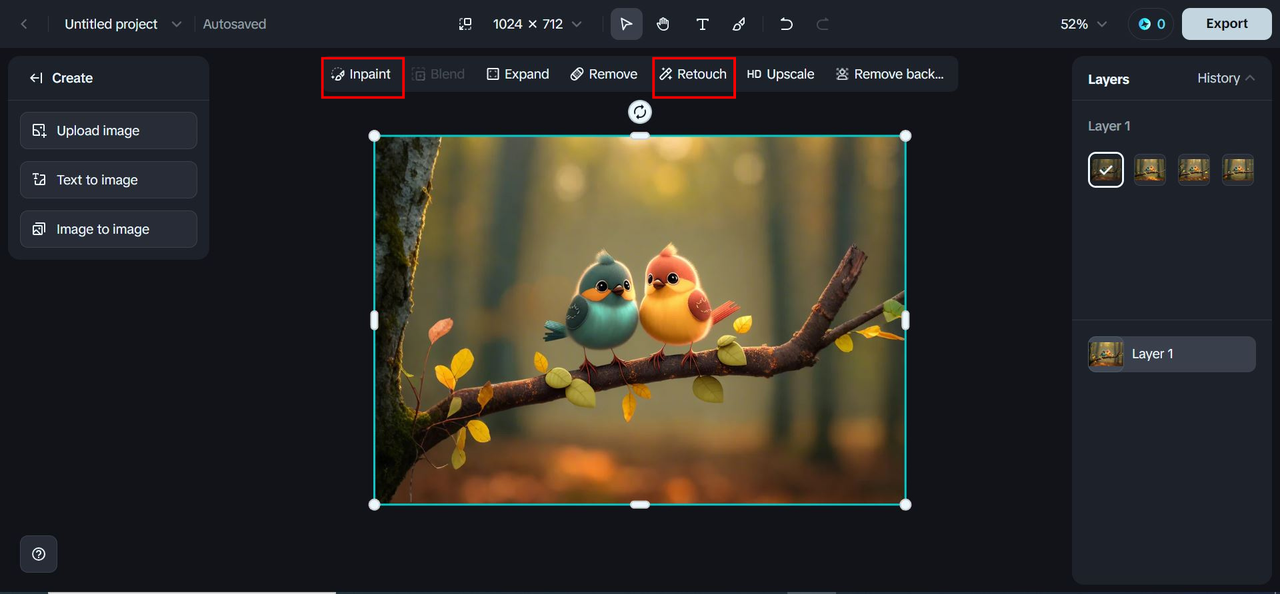Open Image to image generator

click(108, 229)
